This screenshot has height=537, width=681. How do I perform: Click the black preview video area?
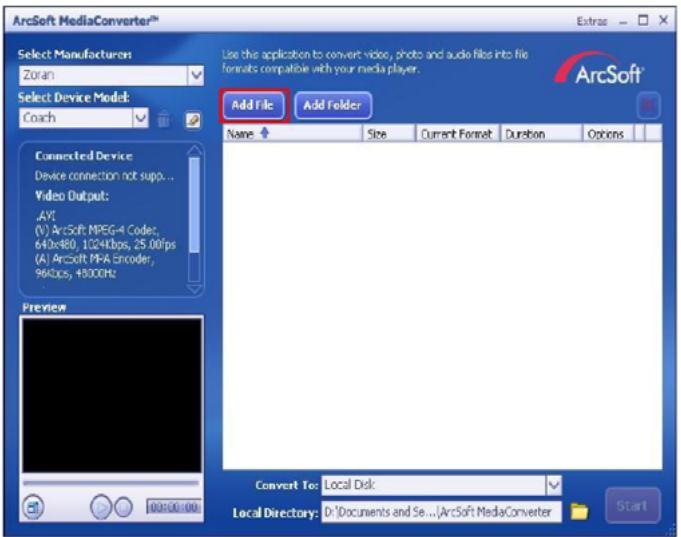coord(112,395)
